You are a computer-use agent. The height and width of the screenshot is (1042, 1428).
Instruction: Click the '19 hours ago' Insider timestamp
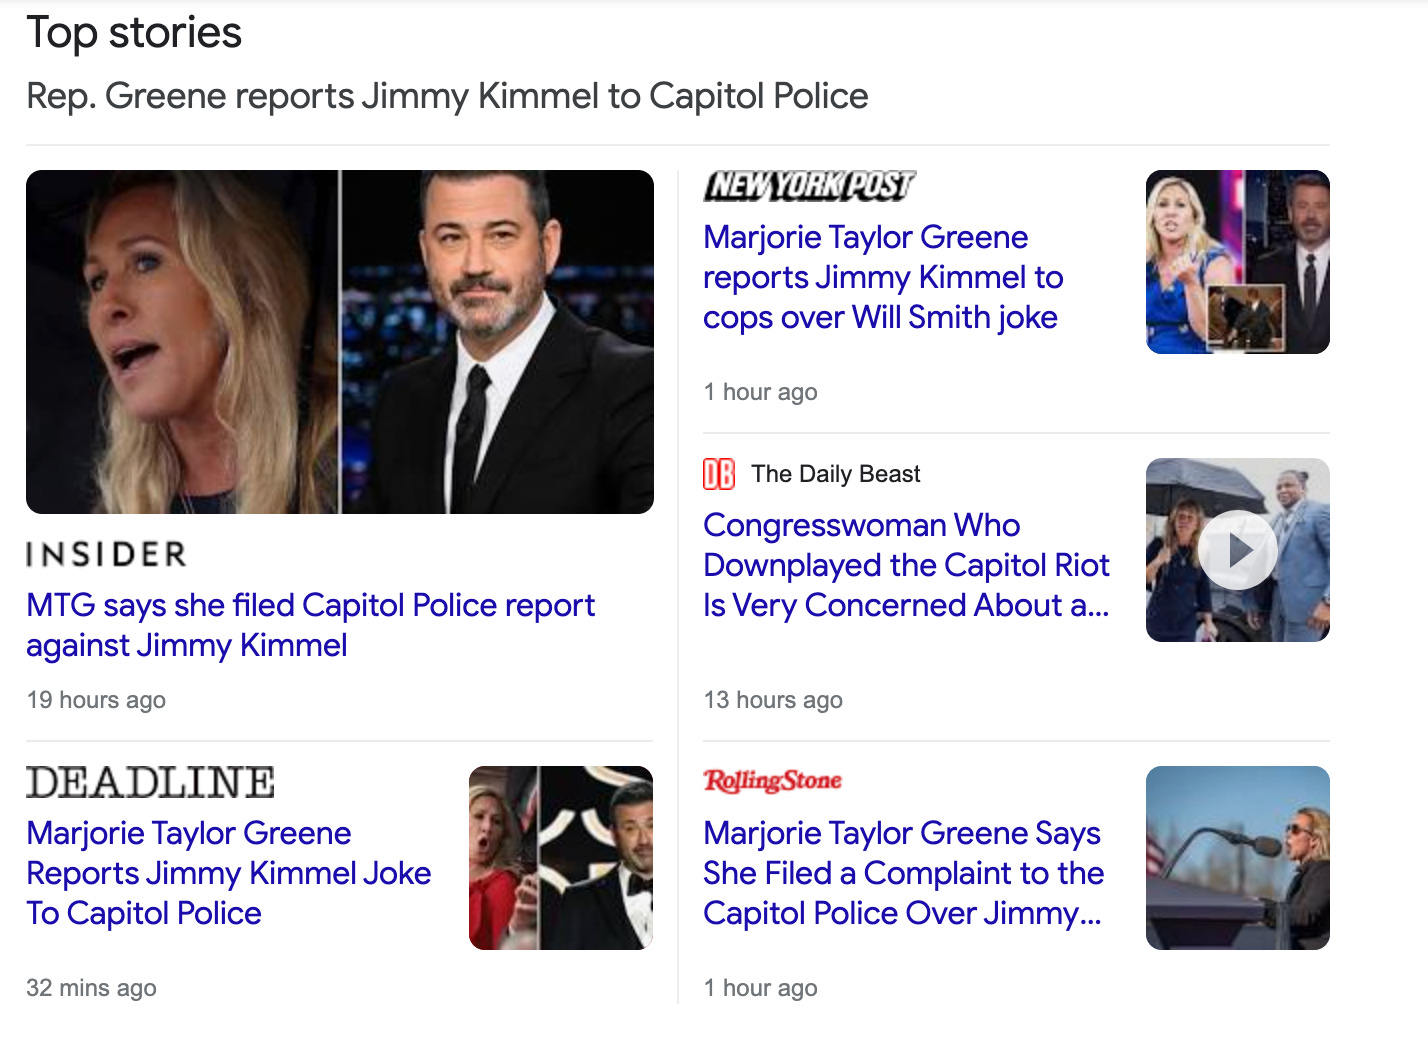click(x=96, y=700)
